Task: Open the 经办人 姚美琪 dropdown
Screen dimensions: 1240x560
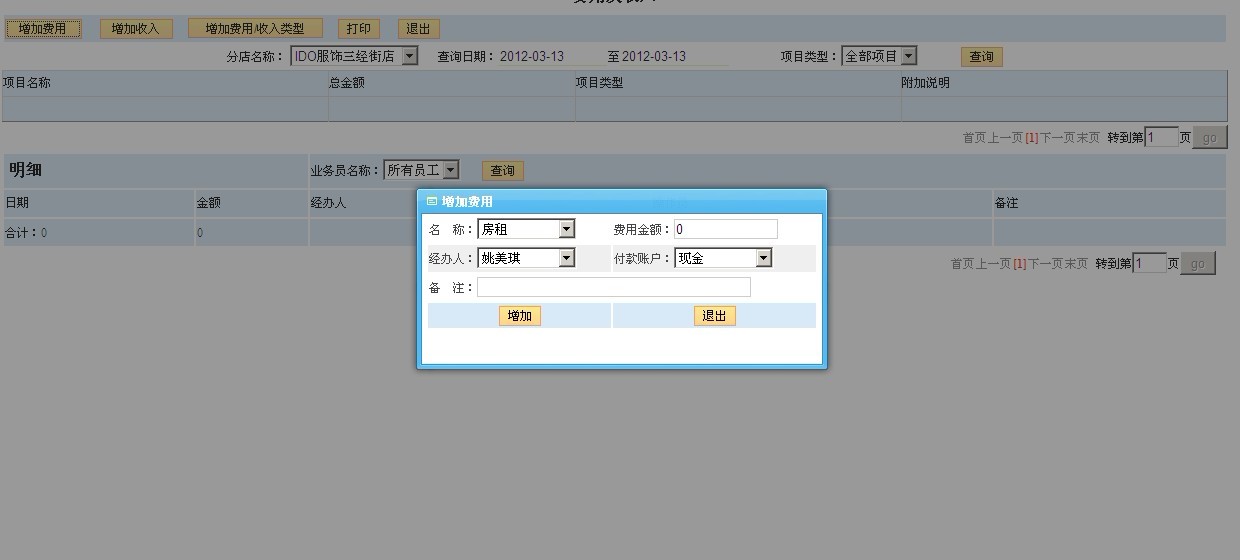Action: pyautogui.click(x=526, y=258)
